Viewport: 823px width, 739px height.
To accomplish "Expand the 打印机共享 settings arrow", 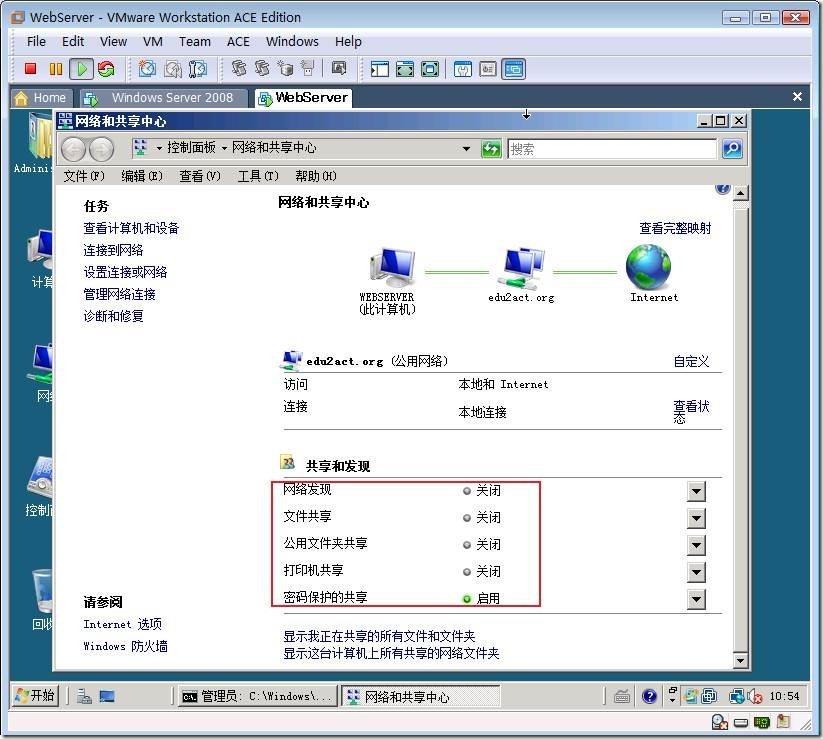I will [x=696, y=572].
